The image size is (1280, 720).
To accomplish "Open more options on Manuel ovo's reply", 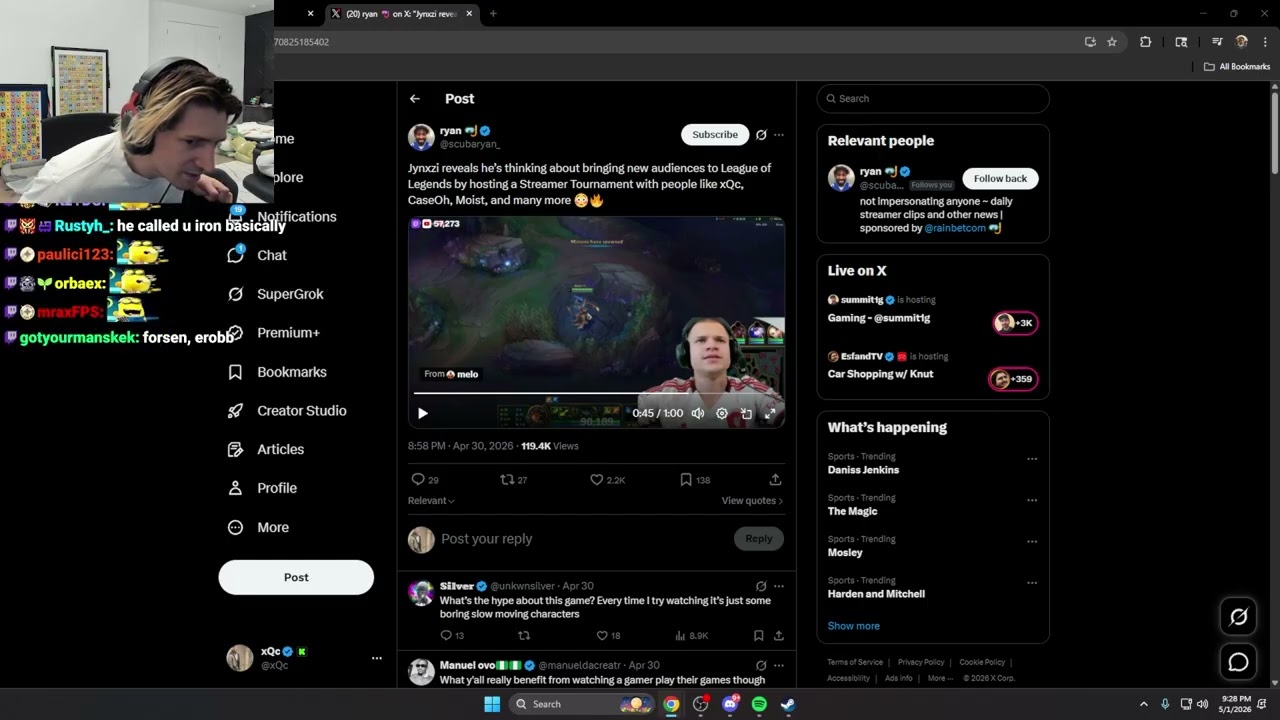I will pyautogui.click(x=779, y=666).
